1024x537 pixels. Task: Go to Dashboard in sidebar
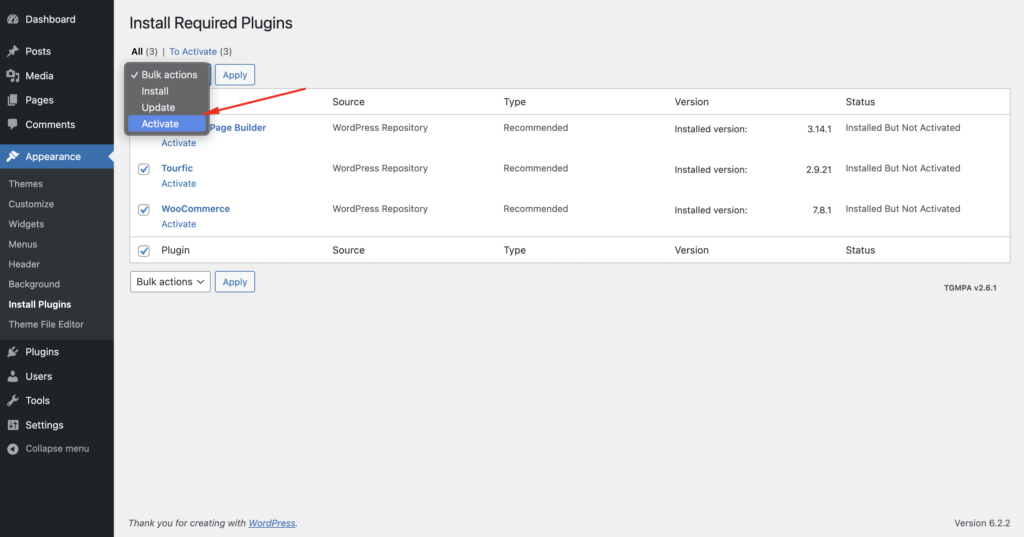coord(50,20)
